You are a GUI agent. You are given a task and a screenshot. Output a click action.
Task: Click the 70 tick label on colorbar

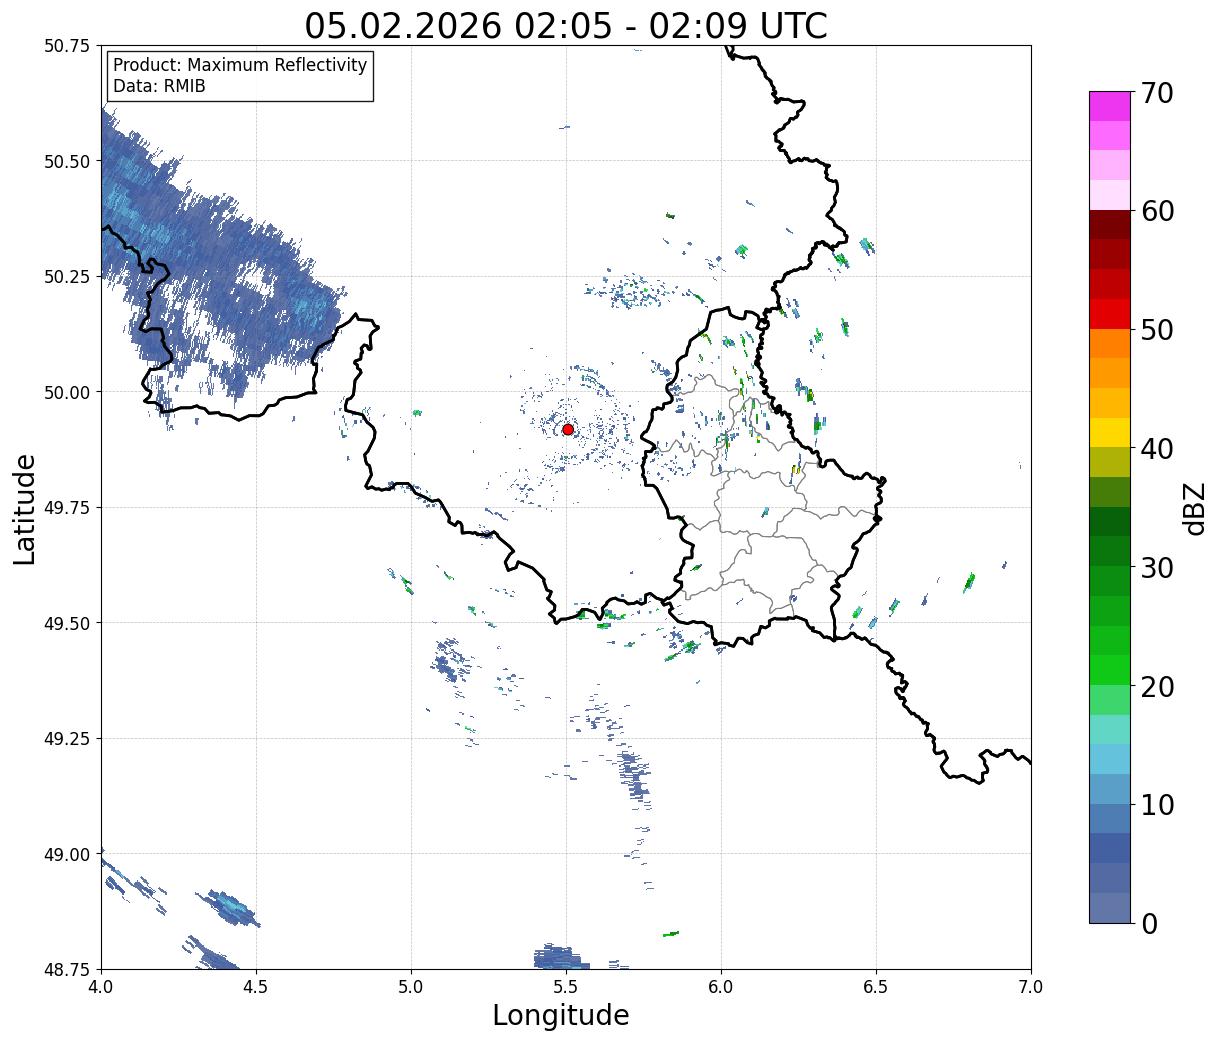click(1157, 93)
